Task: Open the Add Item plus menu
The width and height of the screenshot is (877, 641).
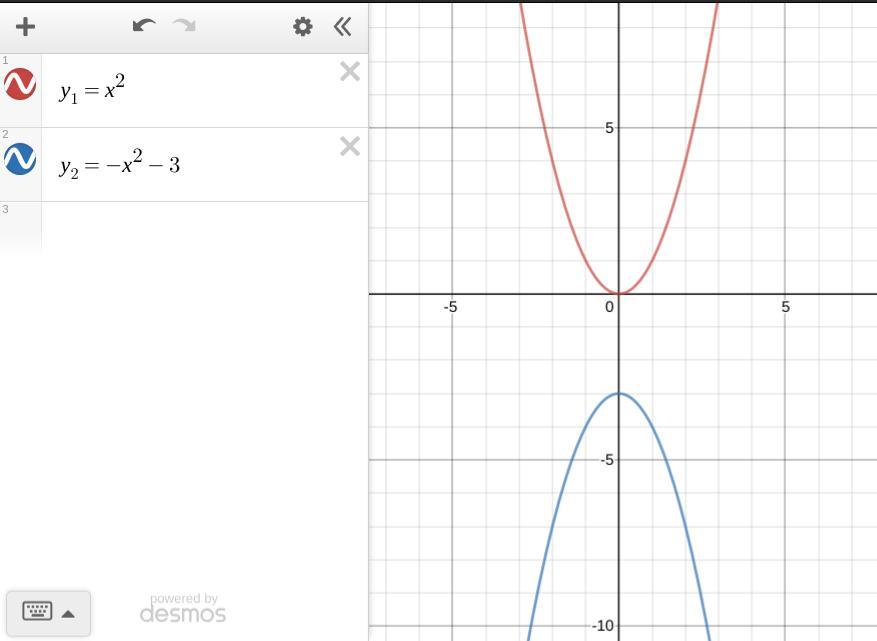Action: point(25,26)
